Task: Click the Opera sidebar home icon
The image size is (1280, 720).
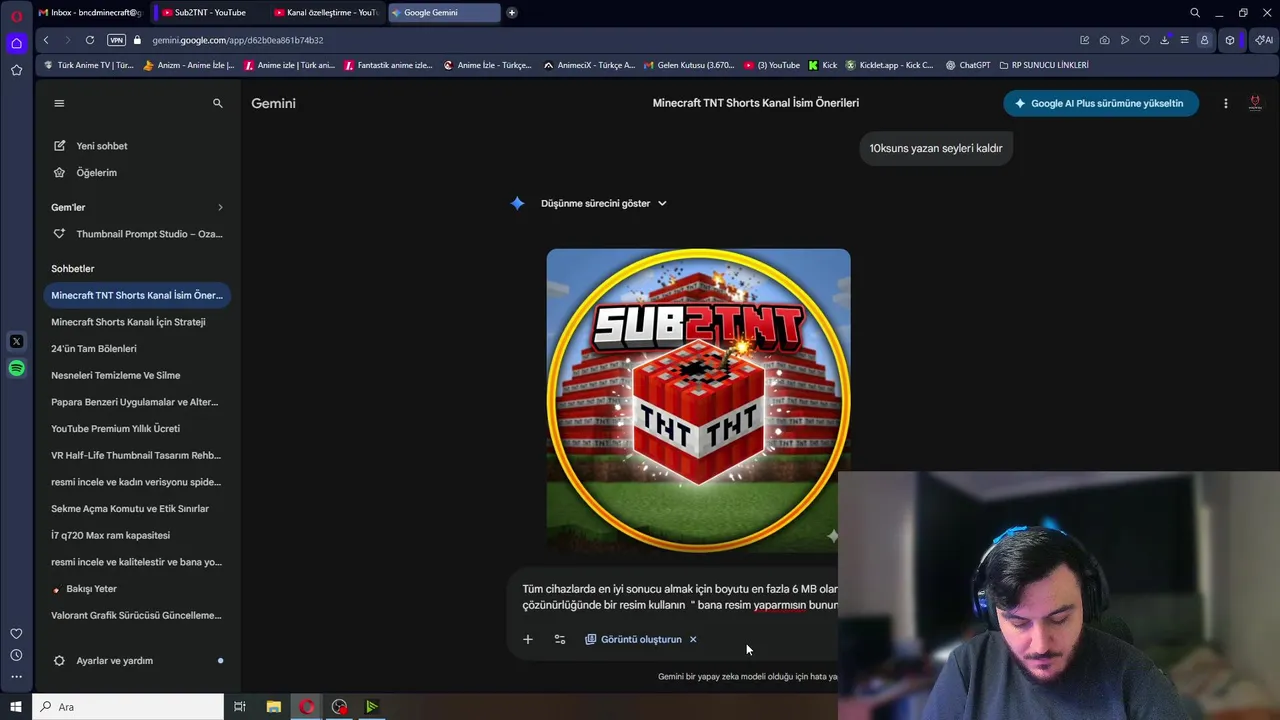Action: [16, 43]
